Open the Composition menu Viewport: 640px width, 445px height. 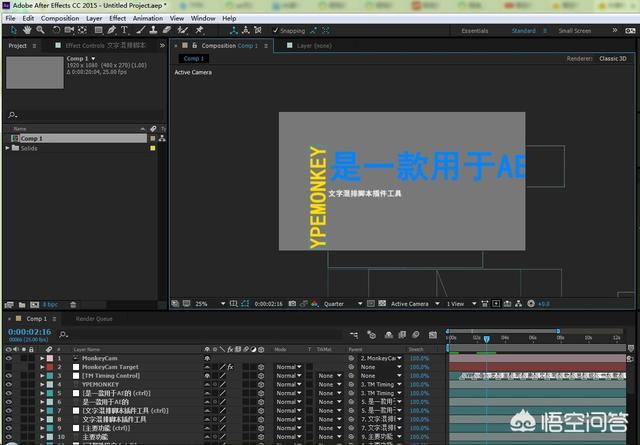tap(59, 18)
